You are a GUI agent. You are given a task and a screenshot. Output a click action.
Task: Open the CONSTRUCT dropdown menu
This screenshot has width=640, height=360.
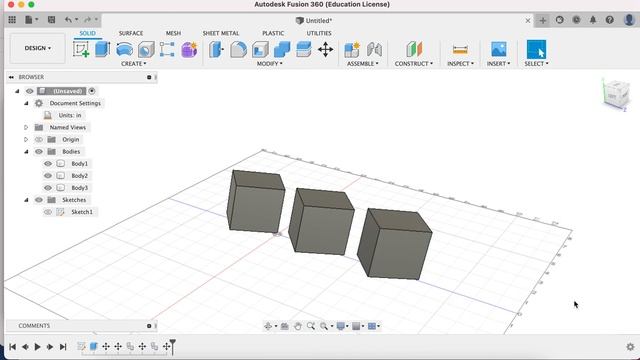point(413,64)
